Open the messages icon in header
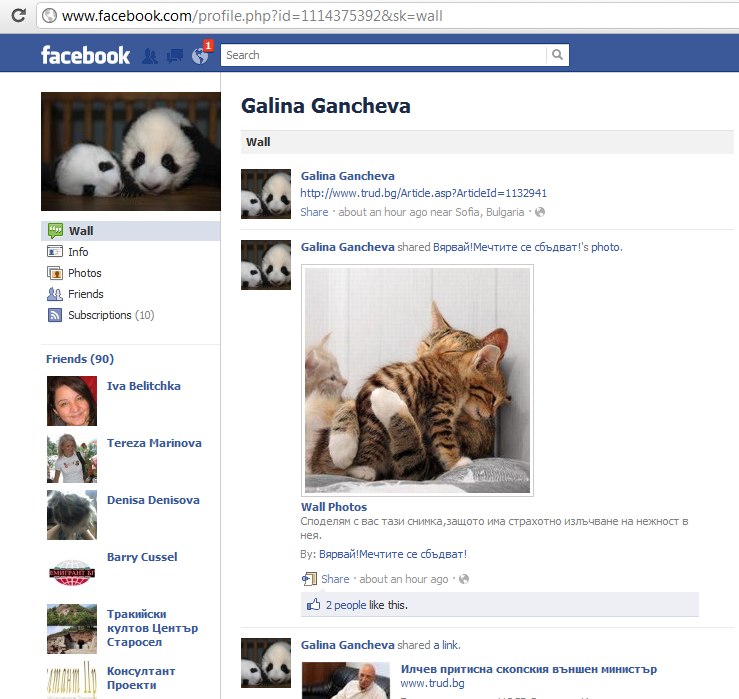Screen dimensions: 739x699 click(174, 56)
